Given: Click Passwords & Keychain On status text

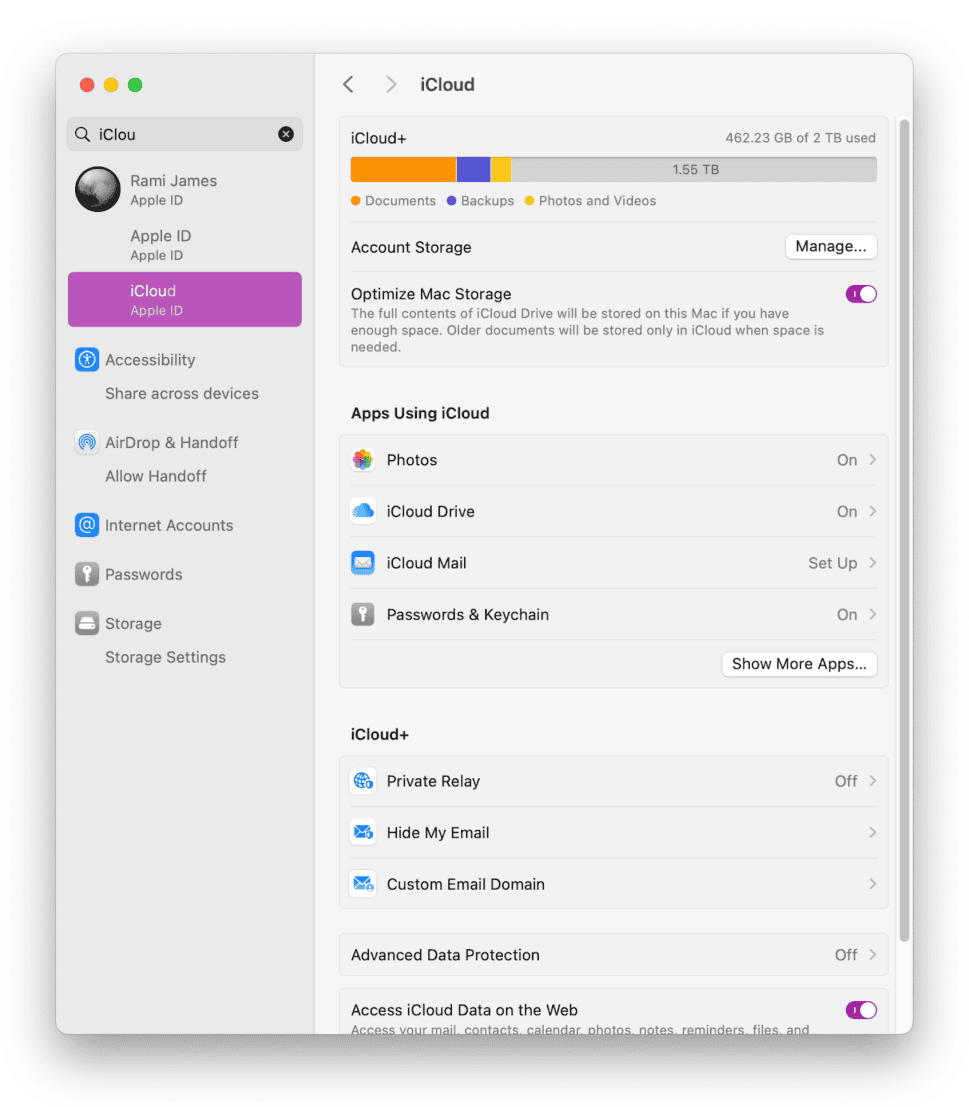Looking at the screenshot, I should click(x=847, y=615).
